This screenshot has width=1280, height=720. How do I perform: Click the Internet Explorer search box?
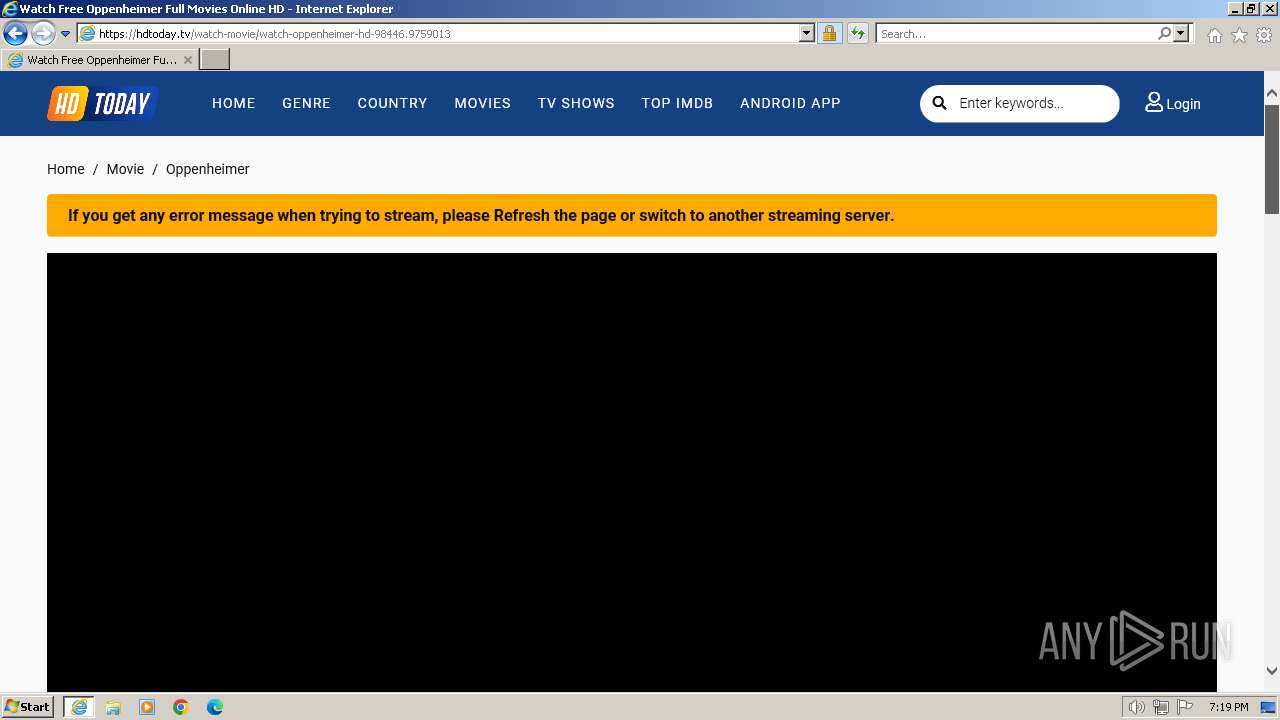(x=1016, y=34)
